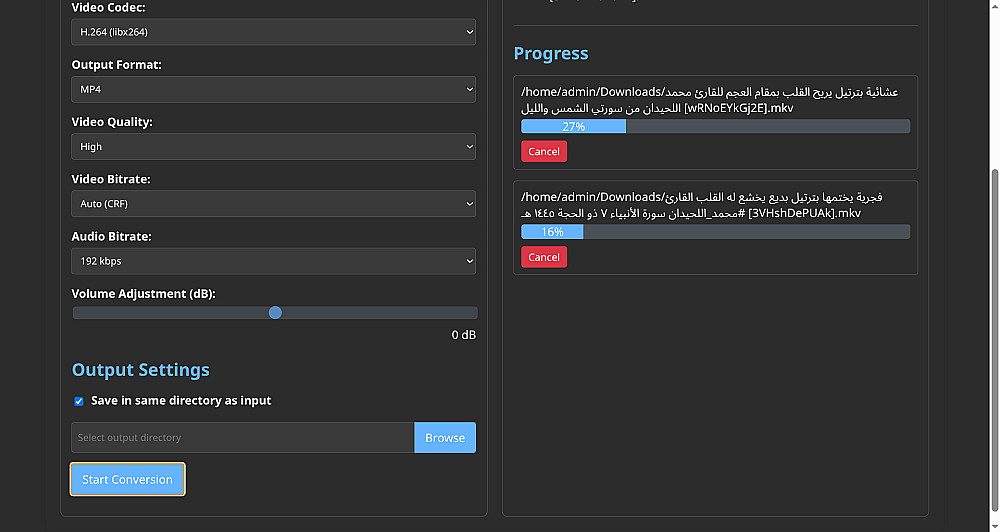The height and width of the screenshot is (532, 1000).
Task: Focus the Select output directory field
Action: (243, 438)
